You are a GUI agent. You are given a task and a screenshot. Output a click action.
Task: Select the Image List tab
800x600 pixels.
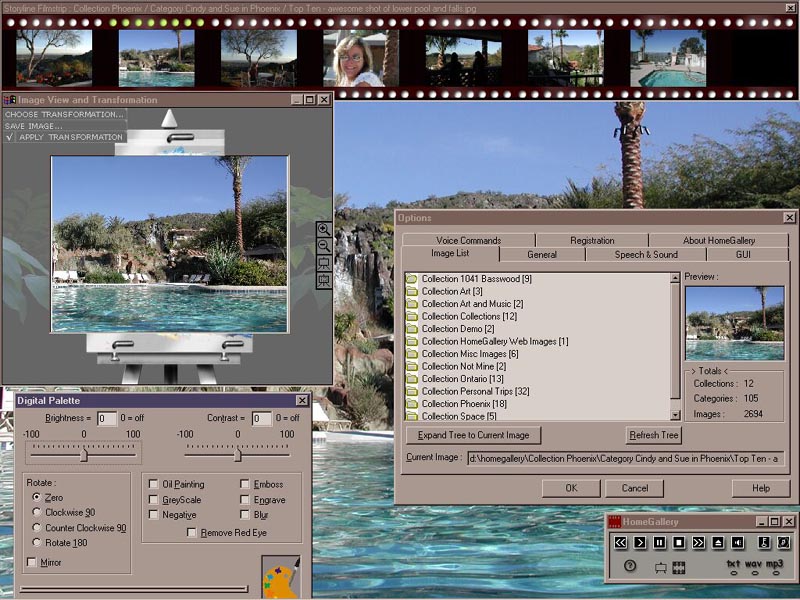(x=450, y=254)
